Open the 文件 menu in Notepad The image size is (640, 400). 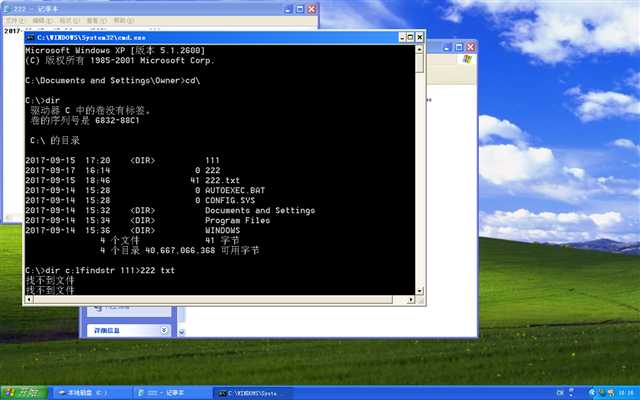pos(15,20)
